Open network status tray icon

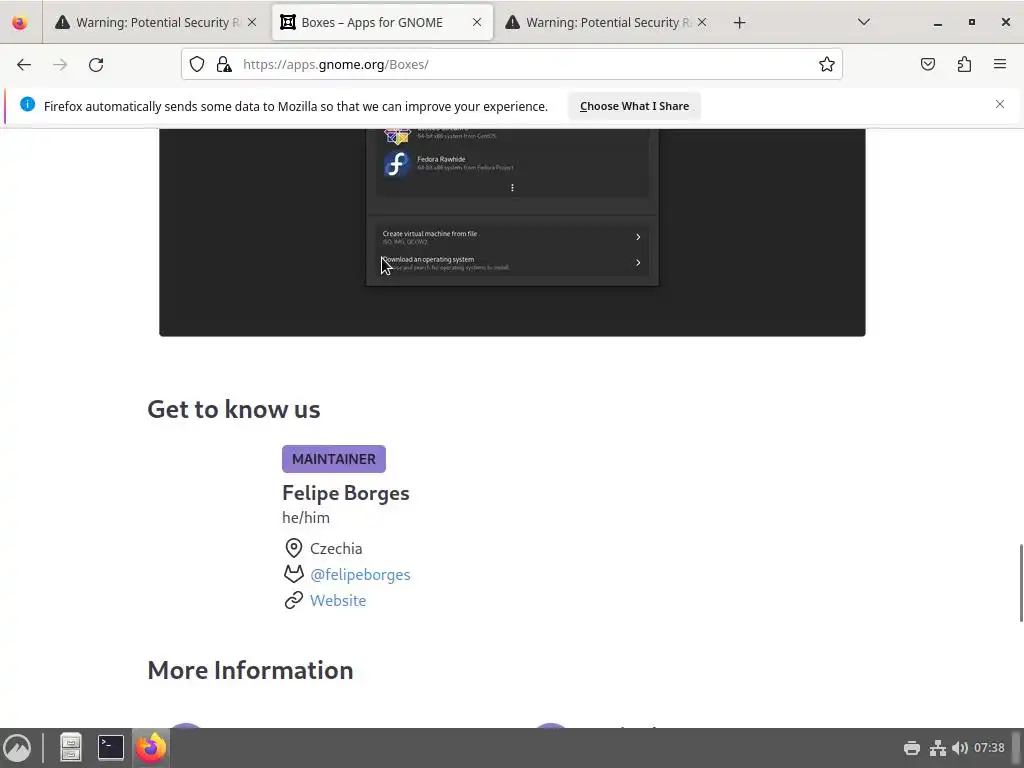[x=938, y=748]
